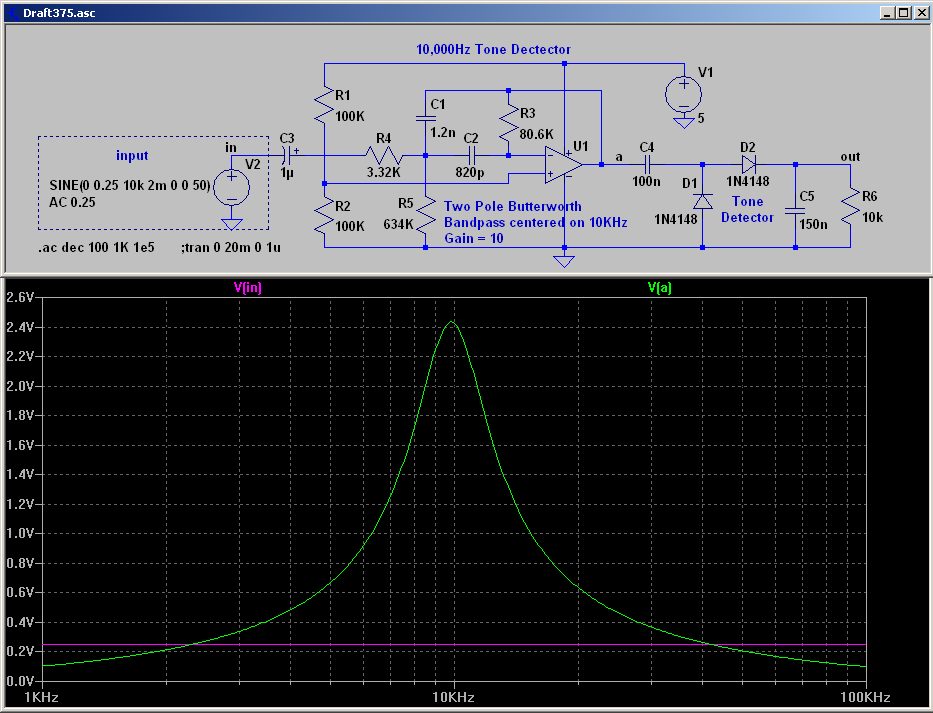933x713 pixels.
Task: Click the Draft375.asc title bar icon
Action: click(12, 12)
